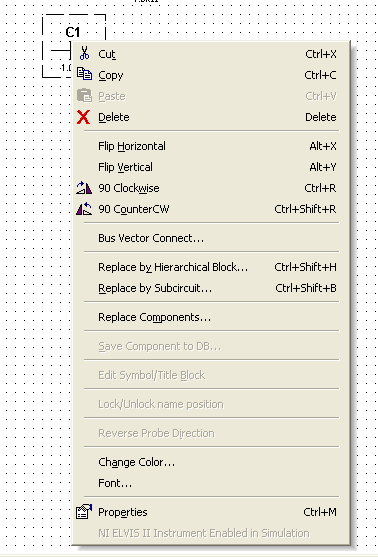
Task: Click the Copy pages icon
Action: click(x=84, y=74)
